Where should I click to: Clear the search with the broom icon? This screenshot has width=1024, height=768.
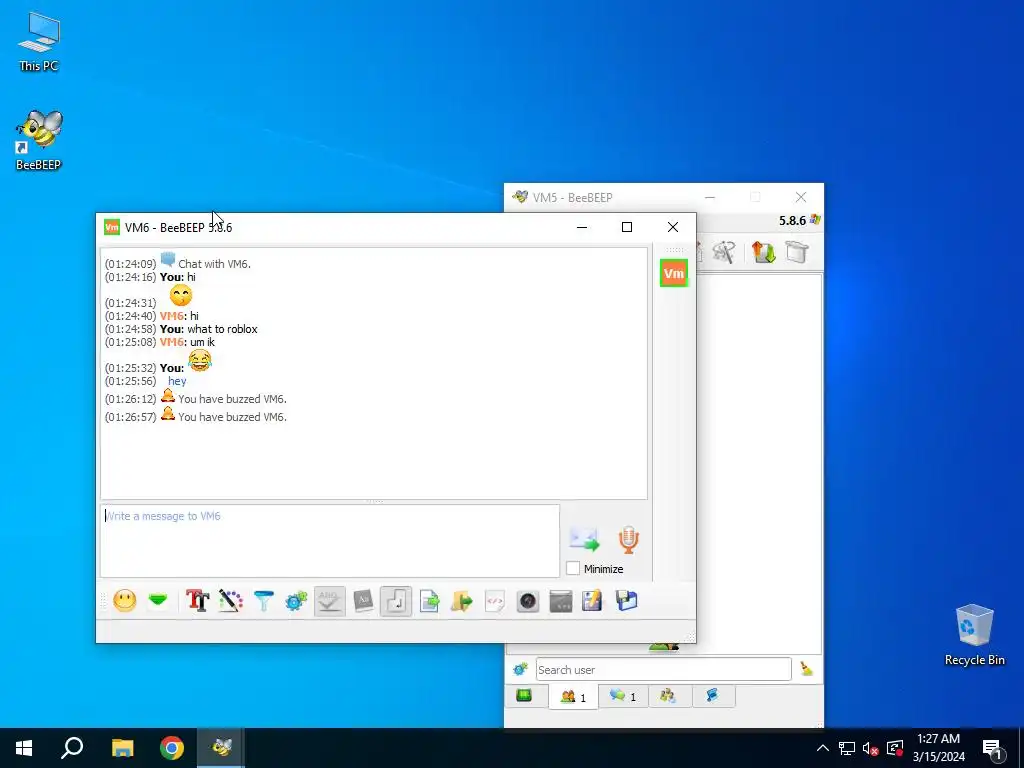point(807,669)
